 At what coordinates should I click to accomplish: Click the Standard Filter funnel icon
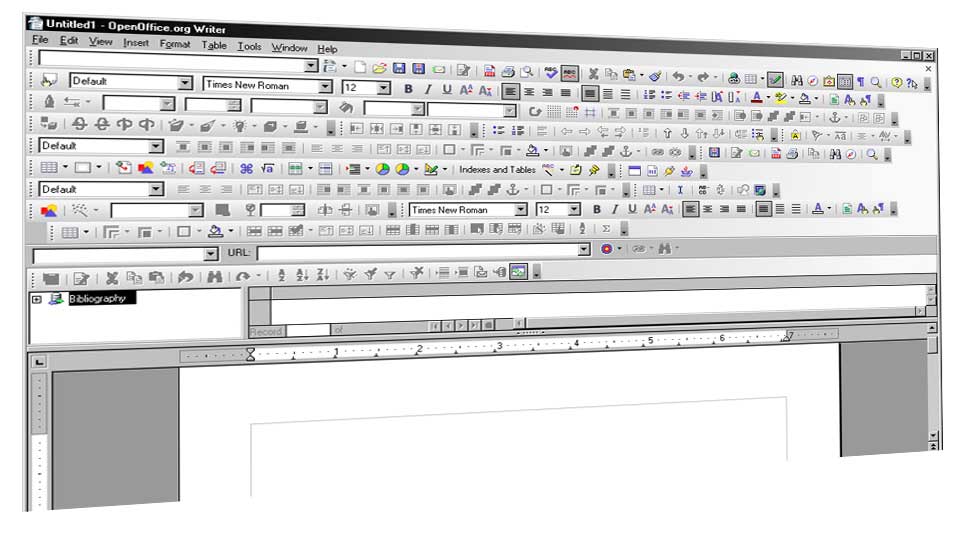[389, 274]
